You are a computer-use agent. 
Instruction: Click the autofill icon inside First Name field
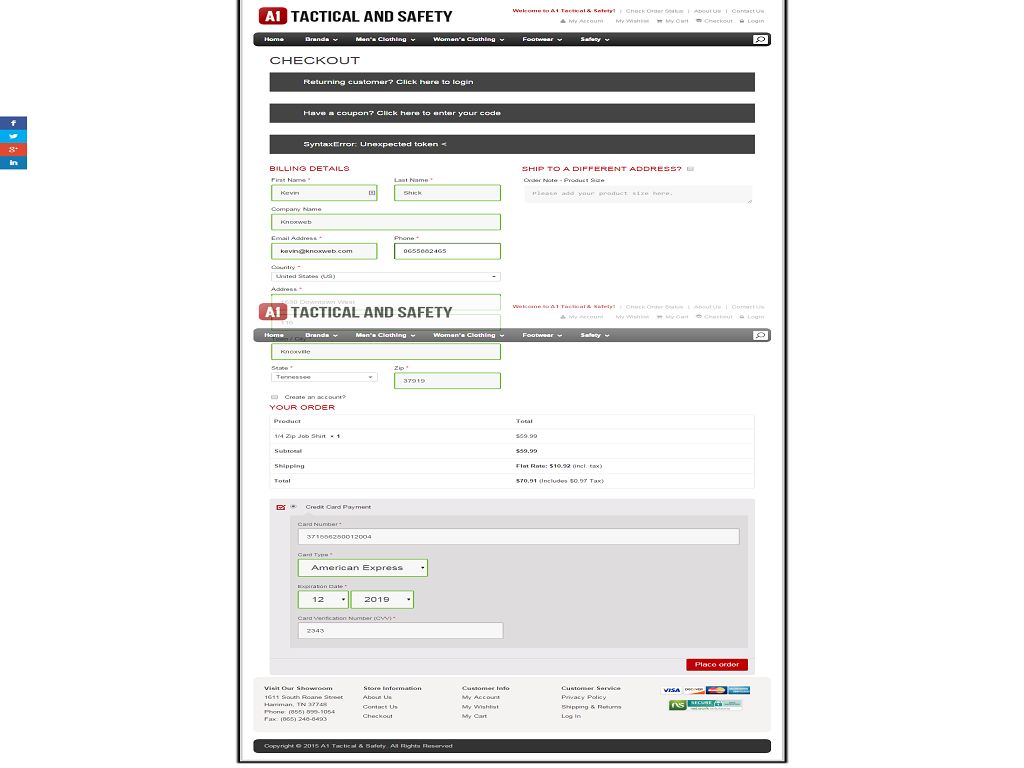pyautogui.click(x=372, y=193)
